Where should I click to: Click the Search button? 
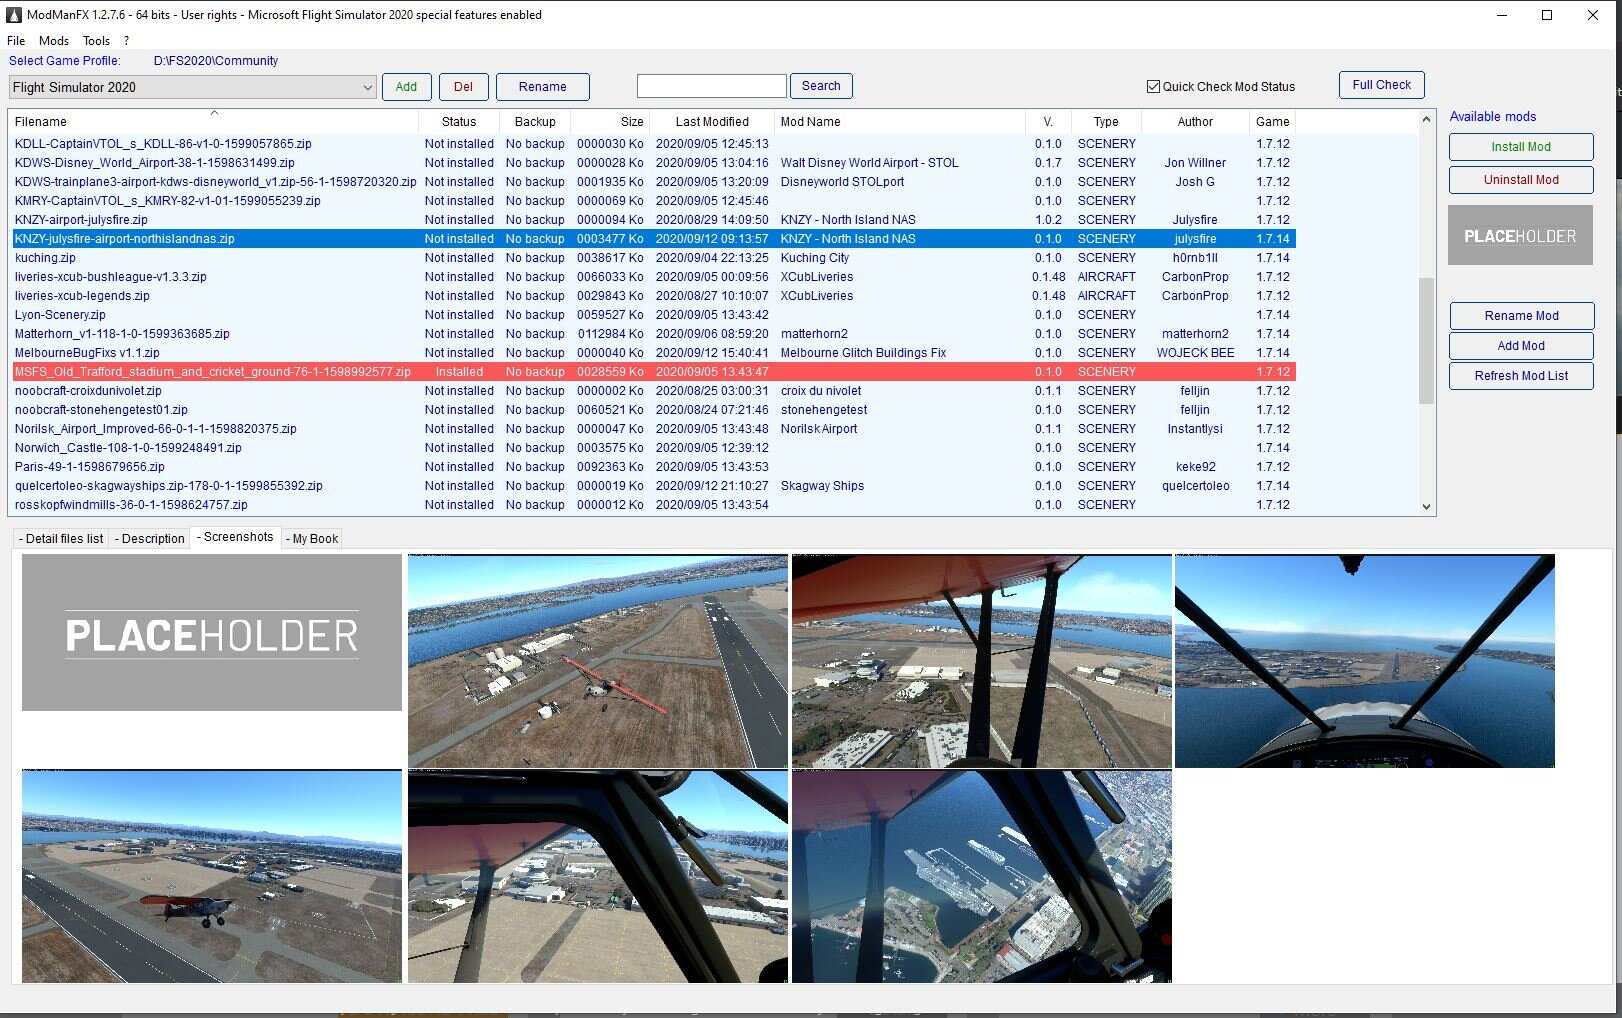coord(821,86)
